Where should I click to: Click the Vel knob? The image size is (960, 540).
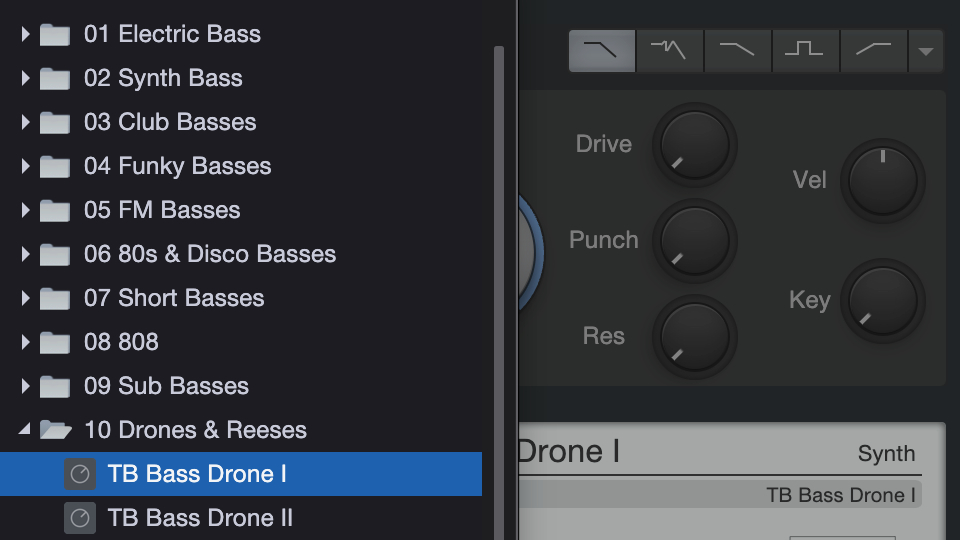[x=882, y=181]
